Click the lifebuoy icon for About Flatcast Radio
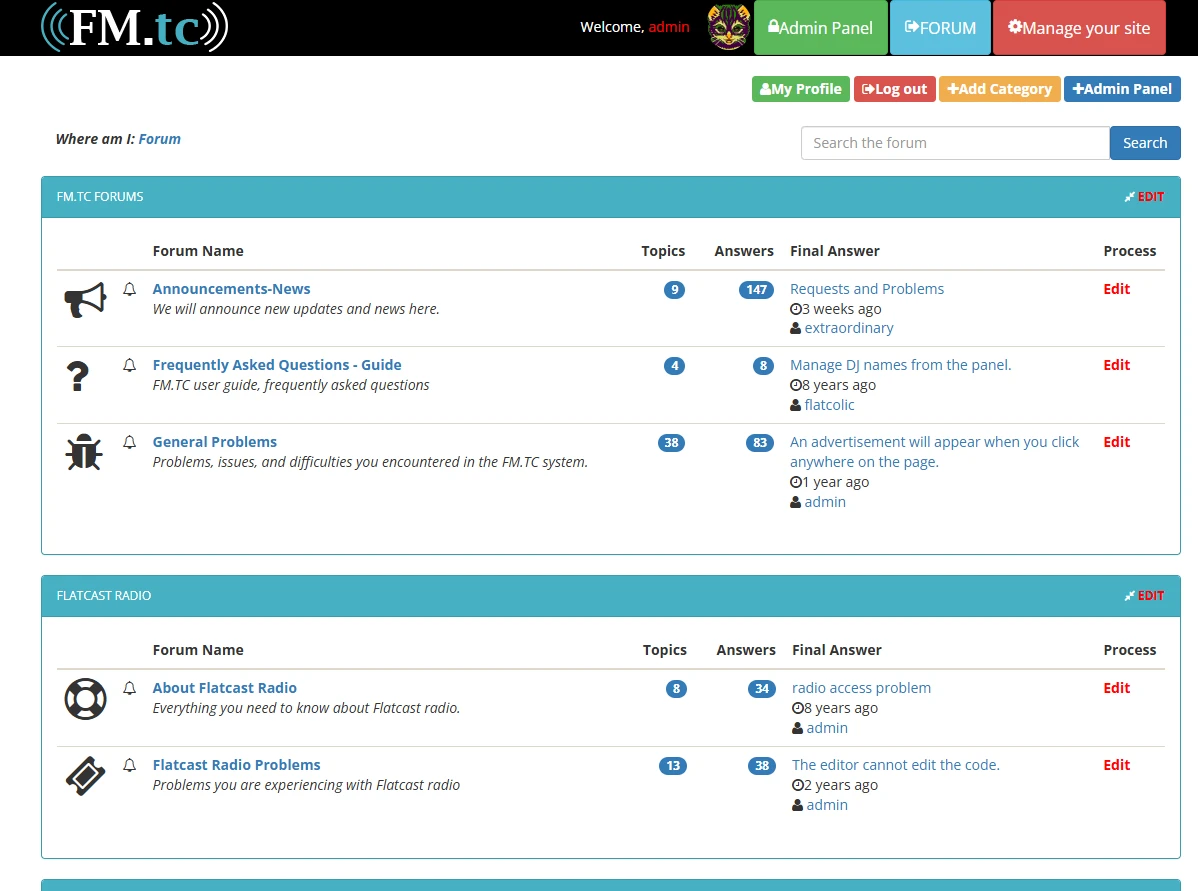 point(85,699)
